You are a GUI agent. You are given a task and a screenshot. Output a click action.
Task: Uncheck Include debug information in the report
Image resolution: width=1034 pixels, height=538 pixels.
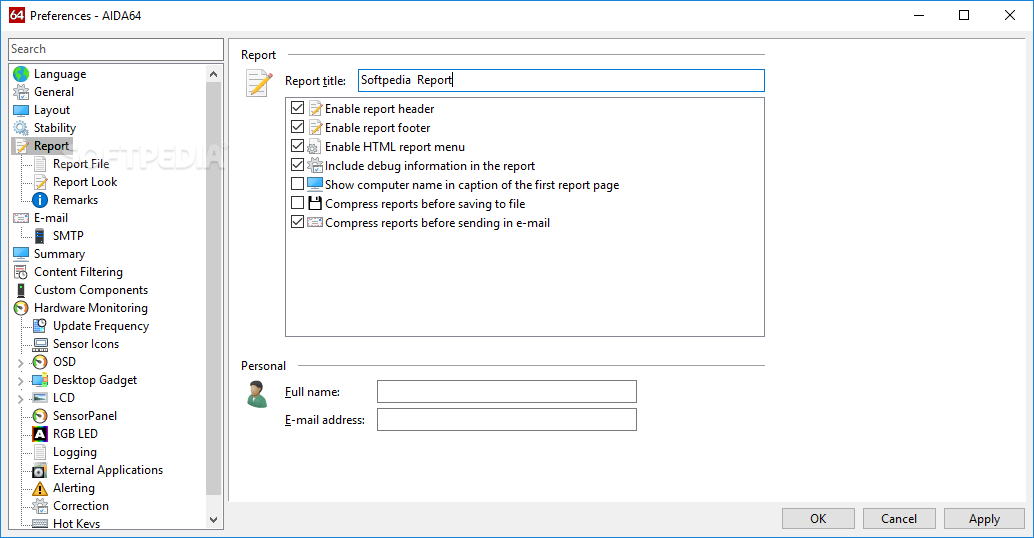[297, 165]
